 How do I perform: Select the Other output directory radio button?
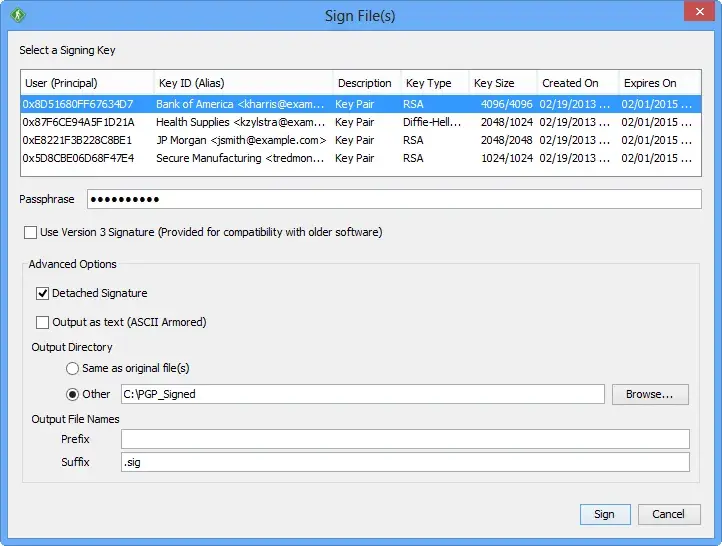tap(72, 395)
